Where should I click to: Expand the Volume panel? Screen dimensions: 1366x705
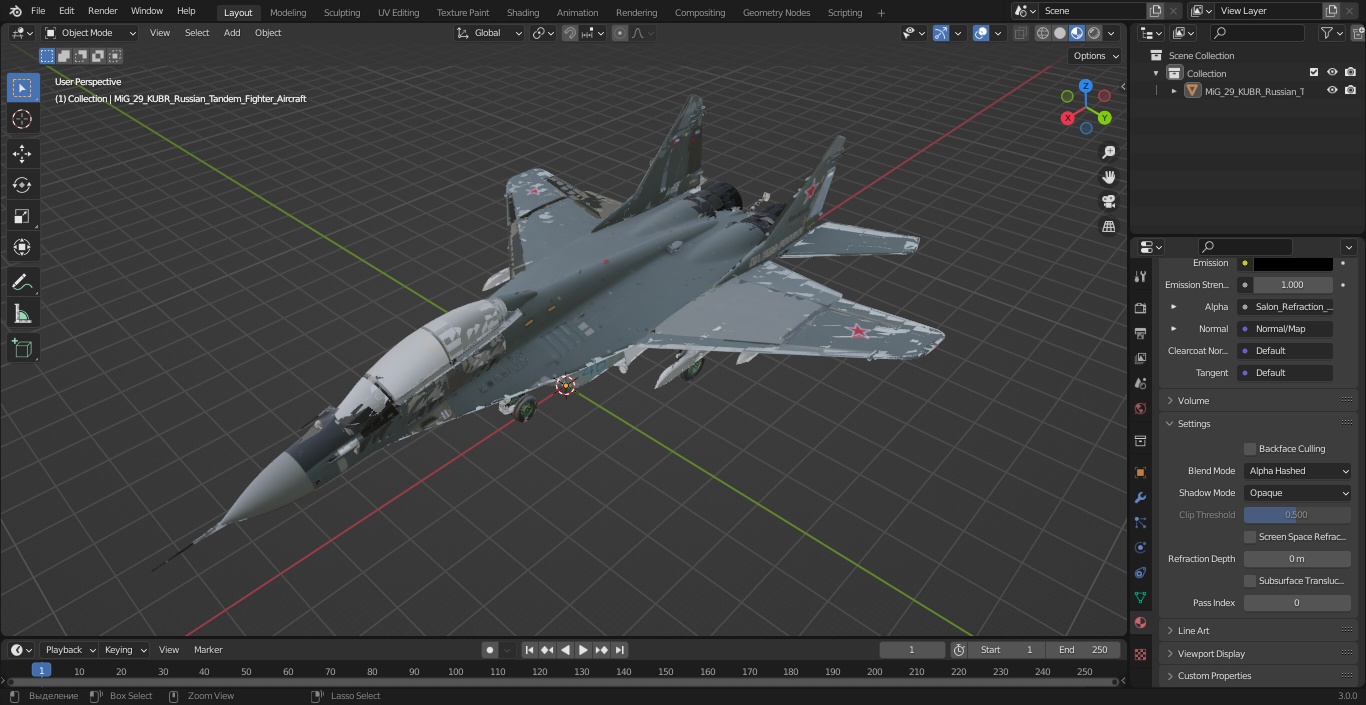[x=1193, y=401]
